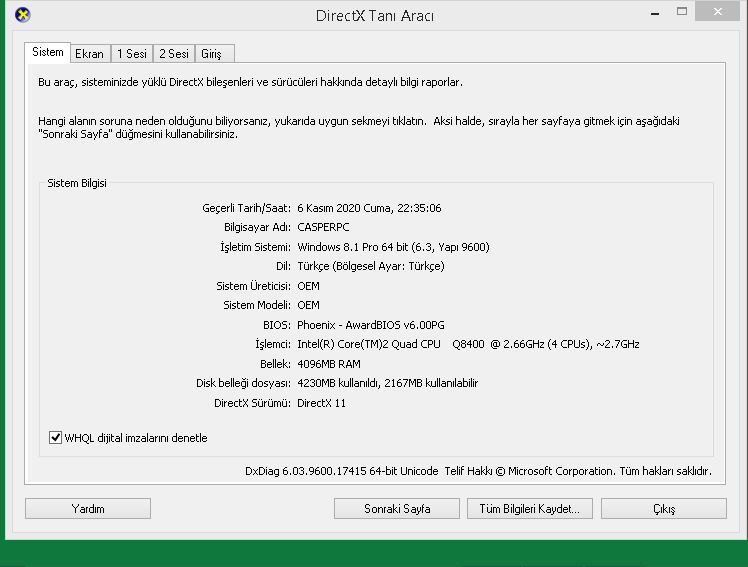Select the 2 Sesi tab
748x567 pixels.
(174, 53)
